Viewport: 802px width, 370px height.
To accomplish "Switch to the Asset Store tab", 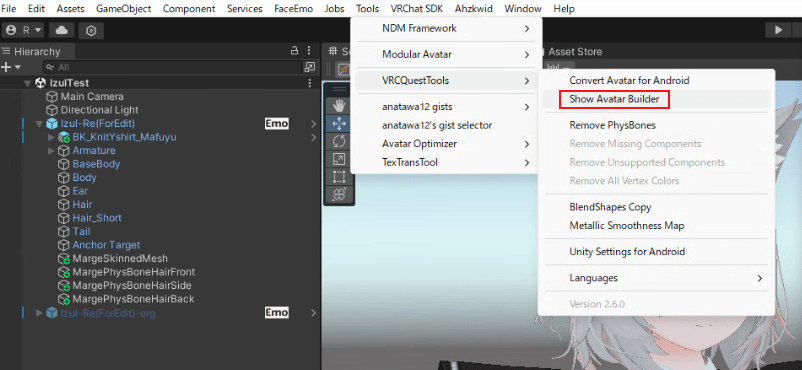I will pyautogui.click(x=575, y=52).
